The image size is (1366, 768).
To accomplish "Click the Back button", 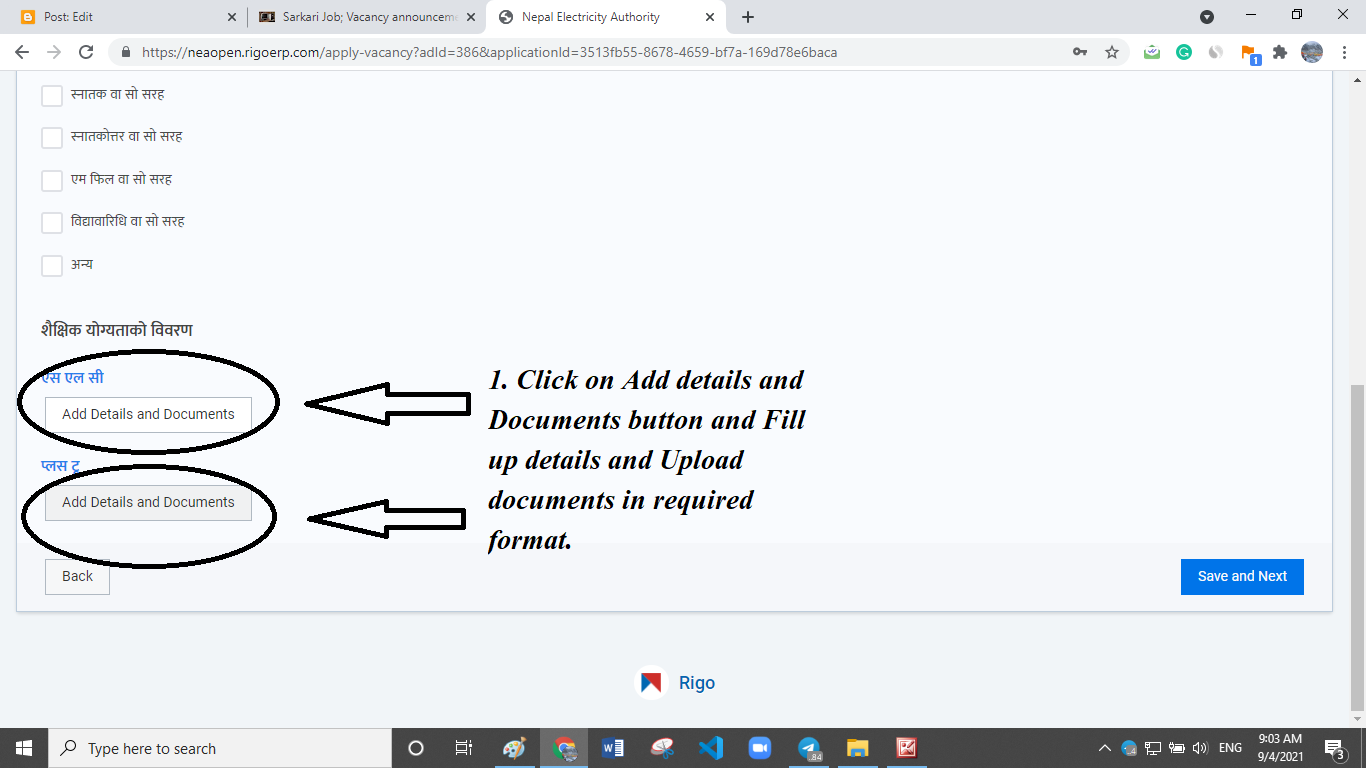I will click(x=77, y=576).
